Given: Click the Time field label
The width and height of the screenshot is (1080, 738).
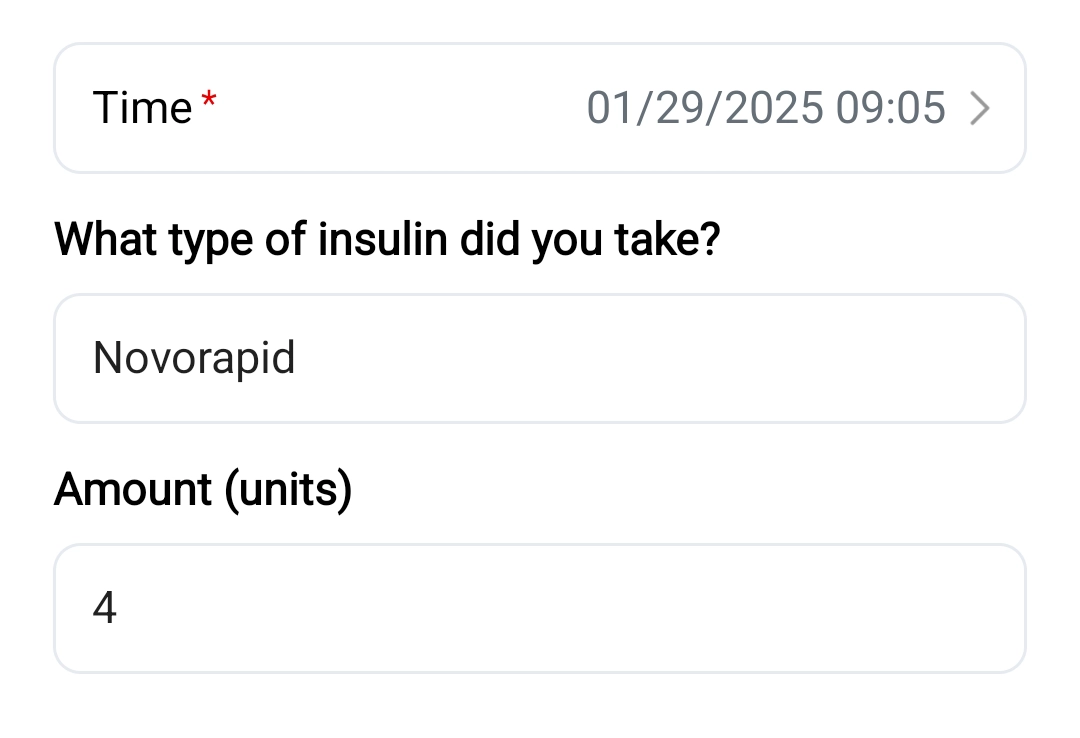Looking at the screenshot, I should click(142, 108).
